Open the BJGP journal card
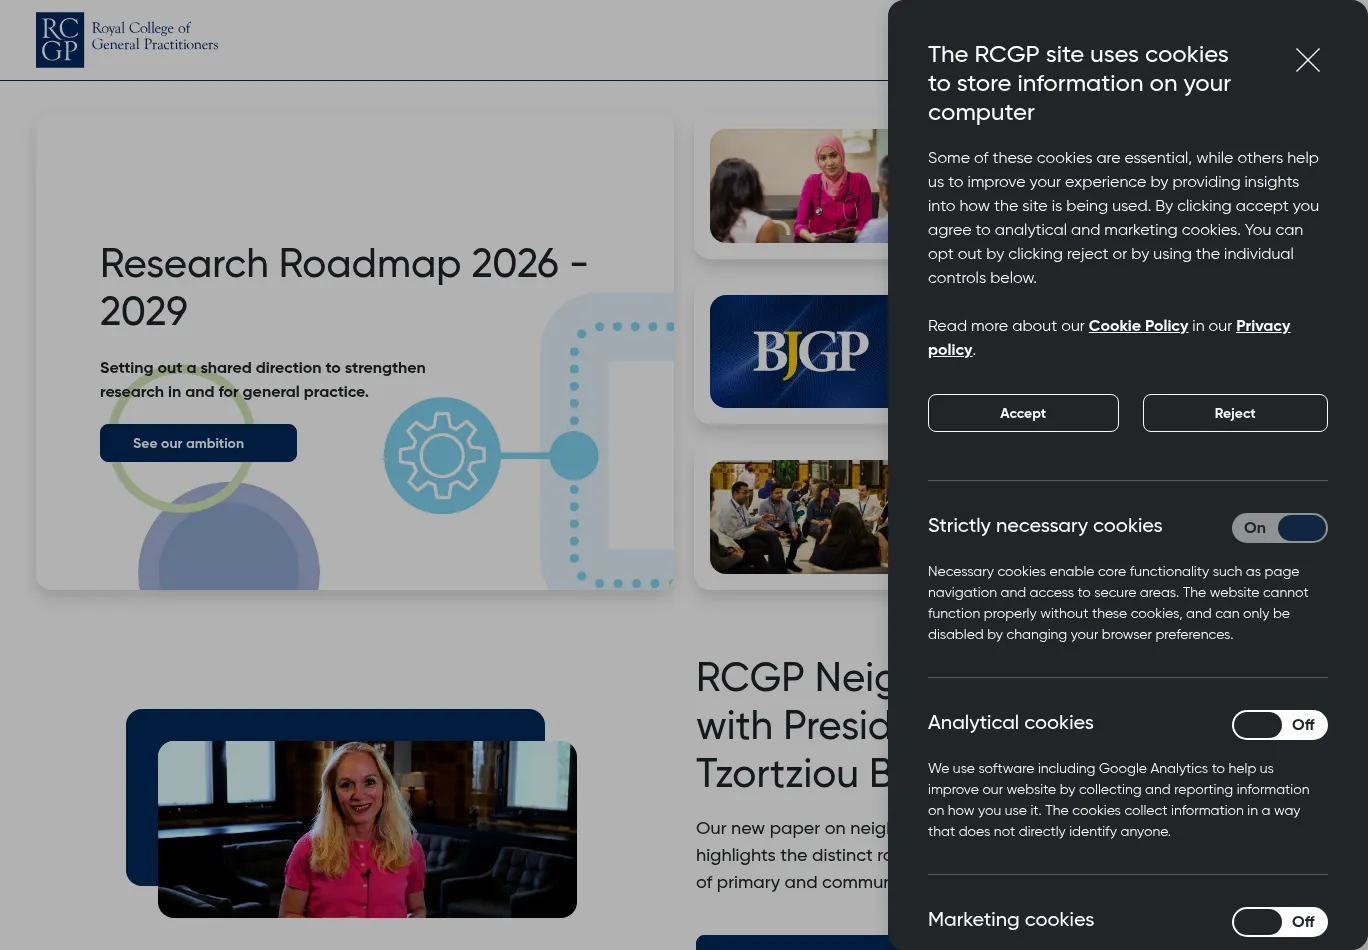 tap(799, 352)
